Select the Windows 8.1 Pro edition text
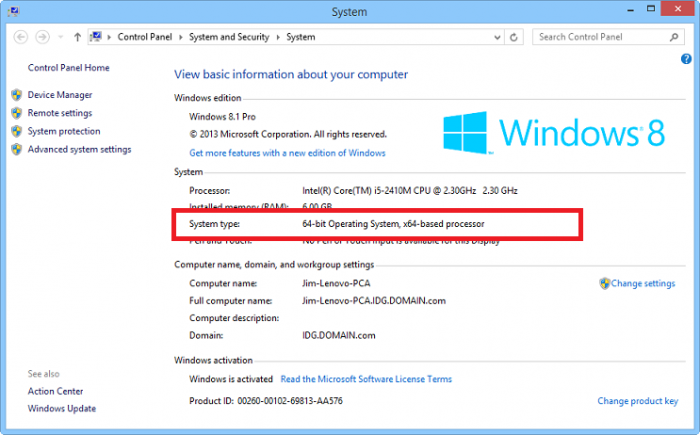The height and width of the screenshot is (435, 700). tap(222, 117)
